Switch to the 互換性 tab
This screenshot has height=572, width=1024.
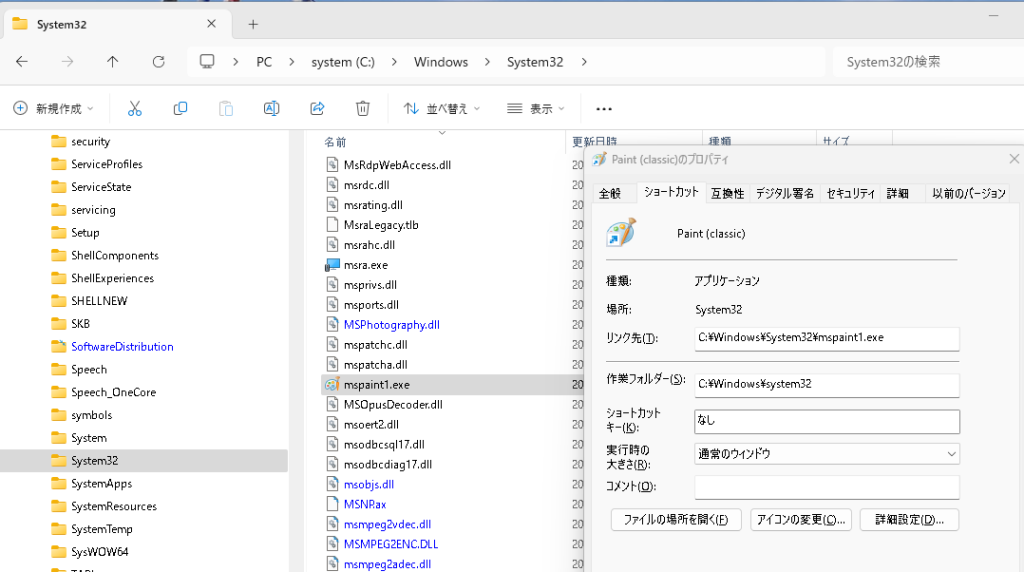point(728,193)
